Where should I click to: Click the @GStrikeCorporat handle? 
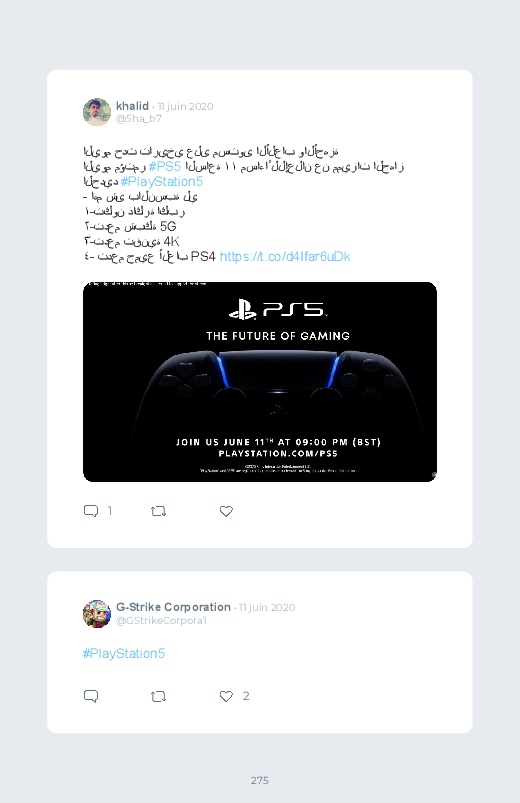161,621
